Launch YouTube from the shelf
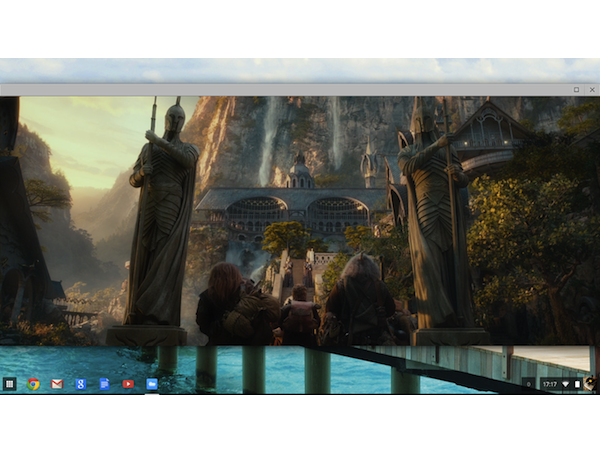This screenshot has height=450, width=600. (128, 384)
